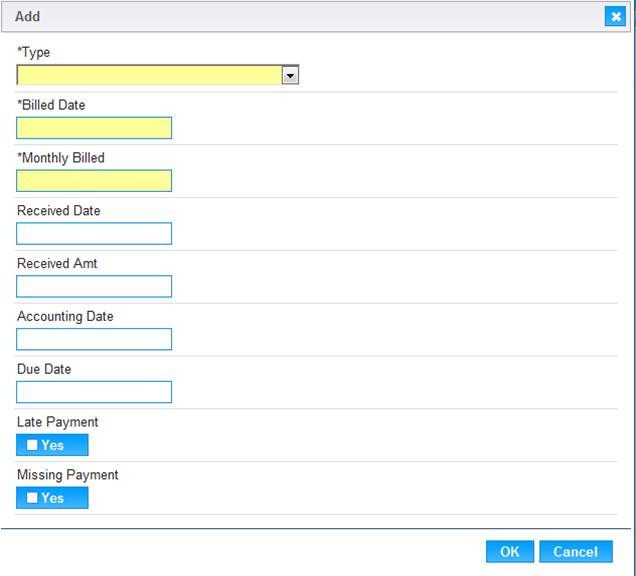Dismiss the dialog with the Cancel button
Viewport: 636px width, 576px height.
[576, 552]
